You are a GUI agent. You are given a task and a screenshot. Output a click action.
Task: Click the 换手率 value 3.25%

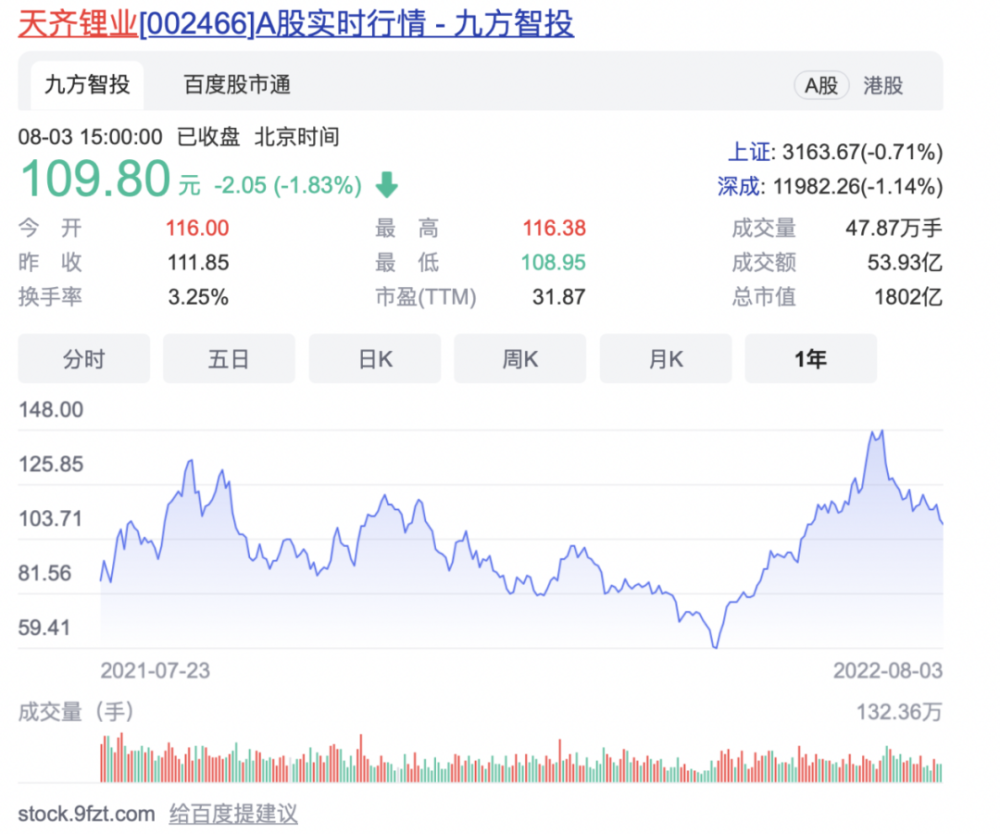(x=198, y=297)
